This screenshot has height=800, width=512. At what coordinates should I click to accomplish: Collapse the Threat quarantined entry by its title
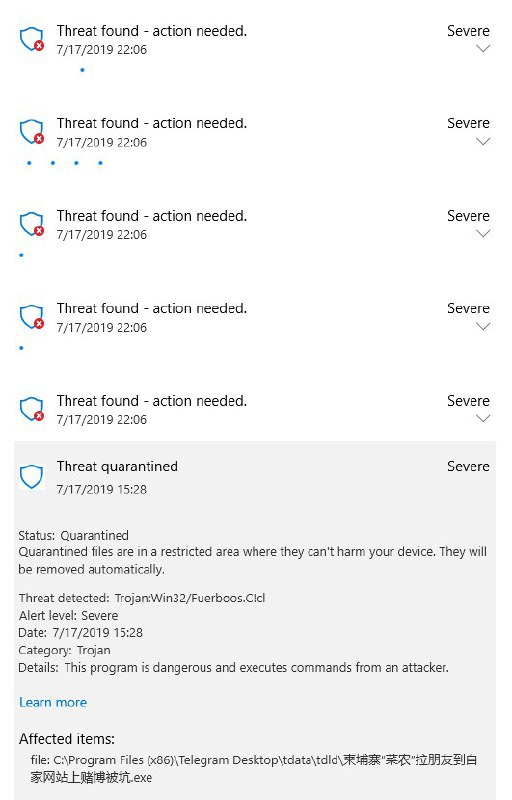pos(117,466)
